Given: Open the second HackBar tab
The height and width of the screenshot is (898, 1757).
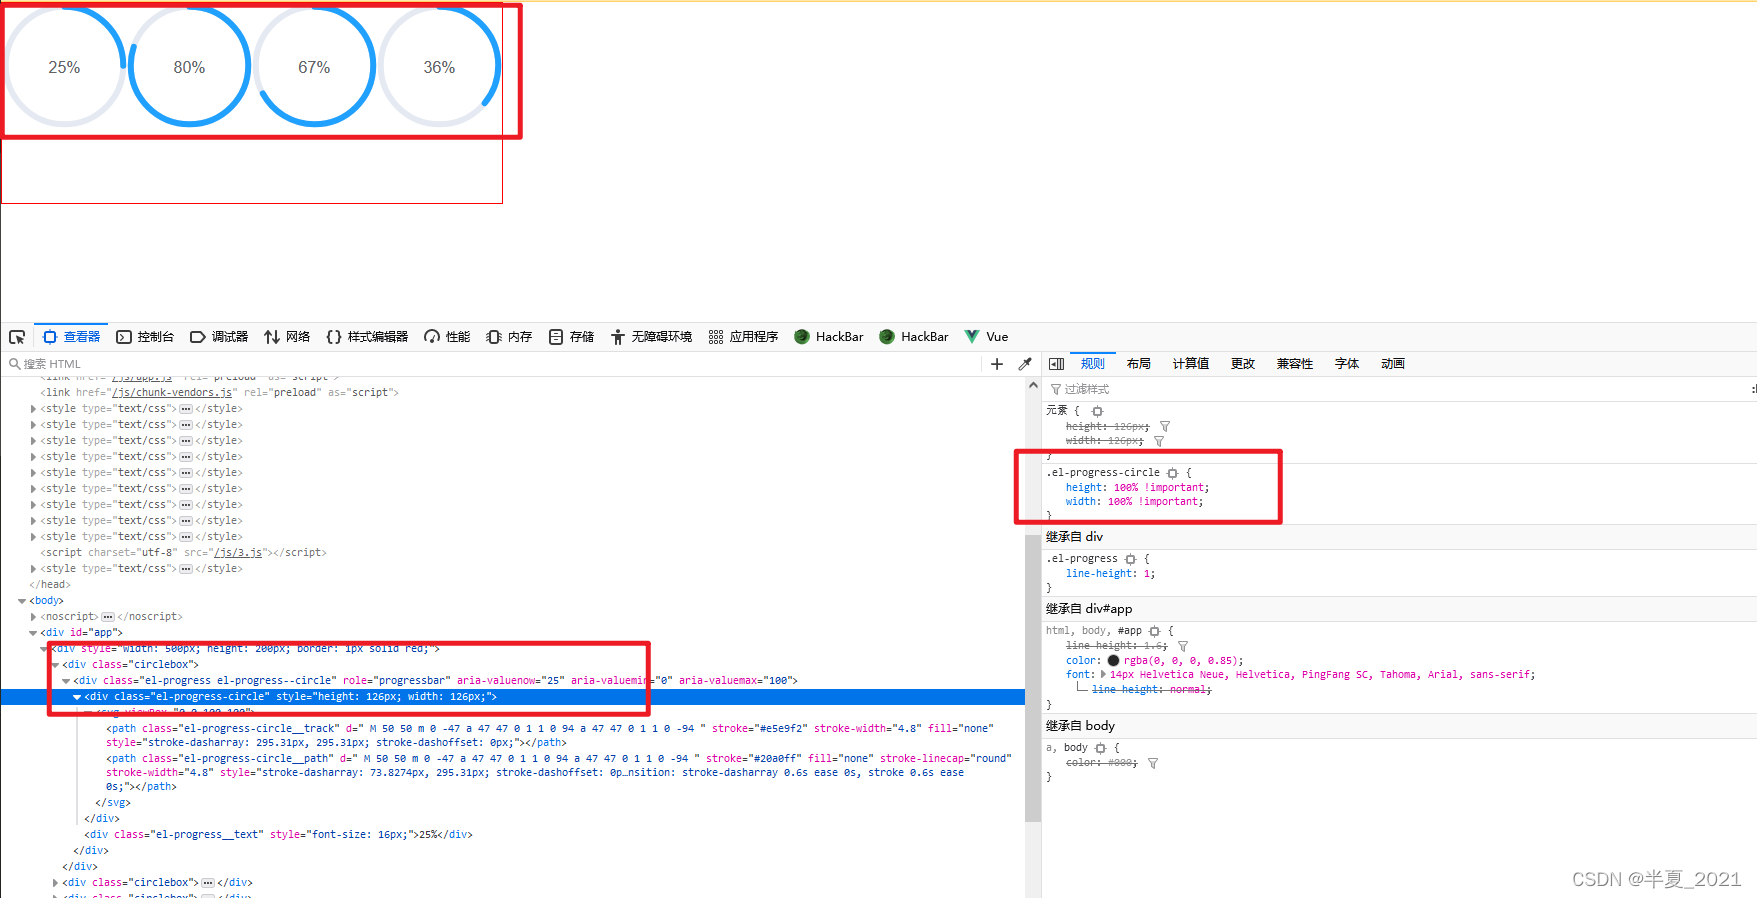Looking at the screenshot, I should tap(914, 337).
